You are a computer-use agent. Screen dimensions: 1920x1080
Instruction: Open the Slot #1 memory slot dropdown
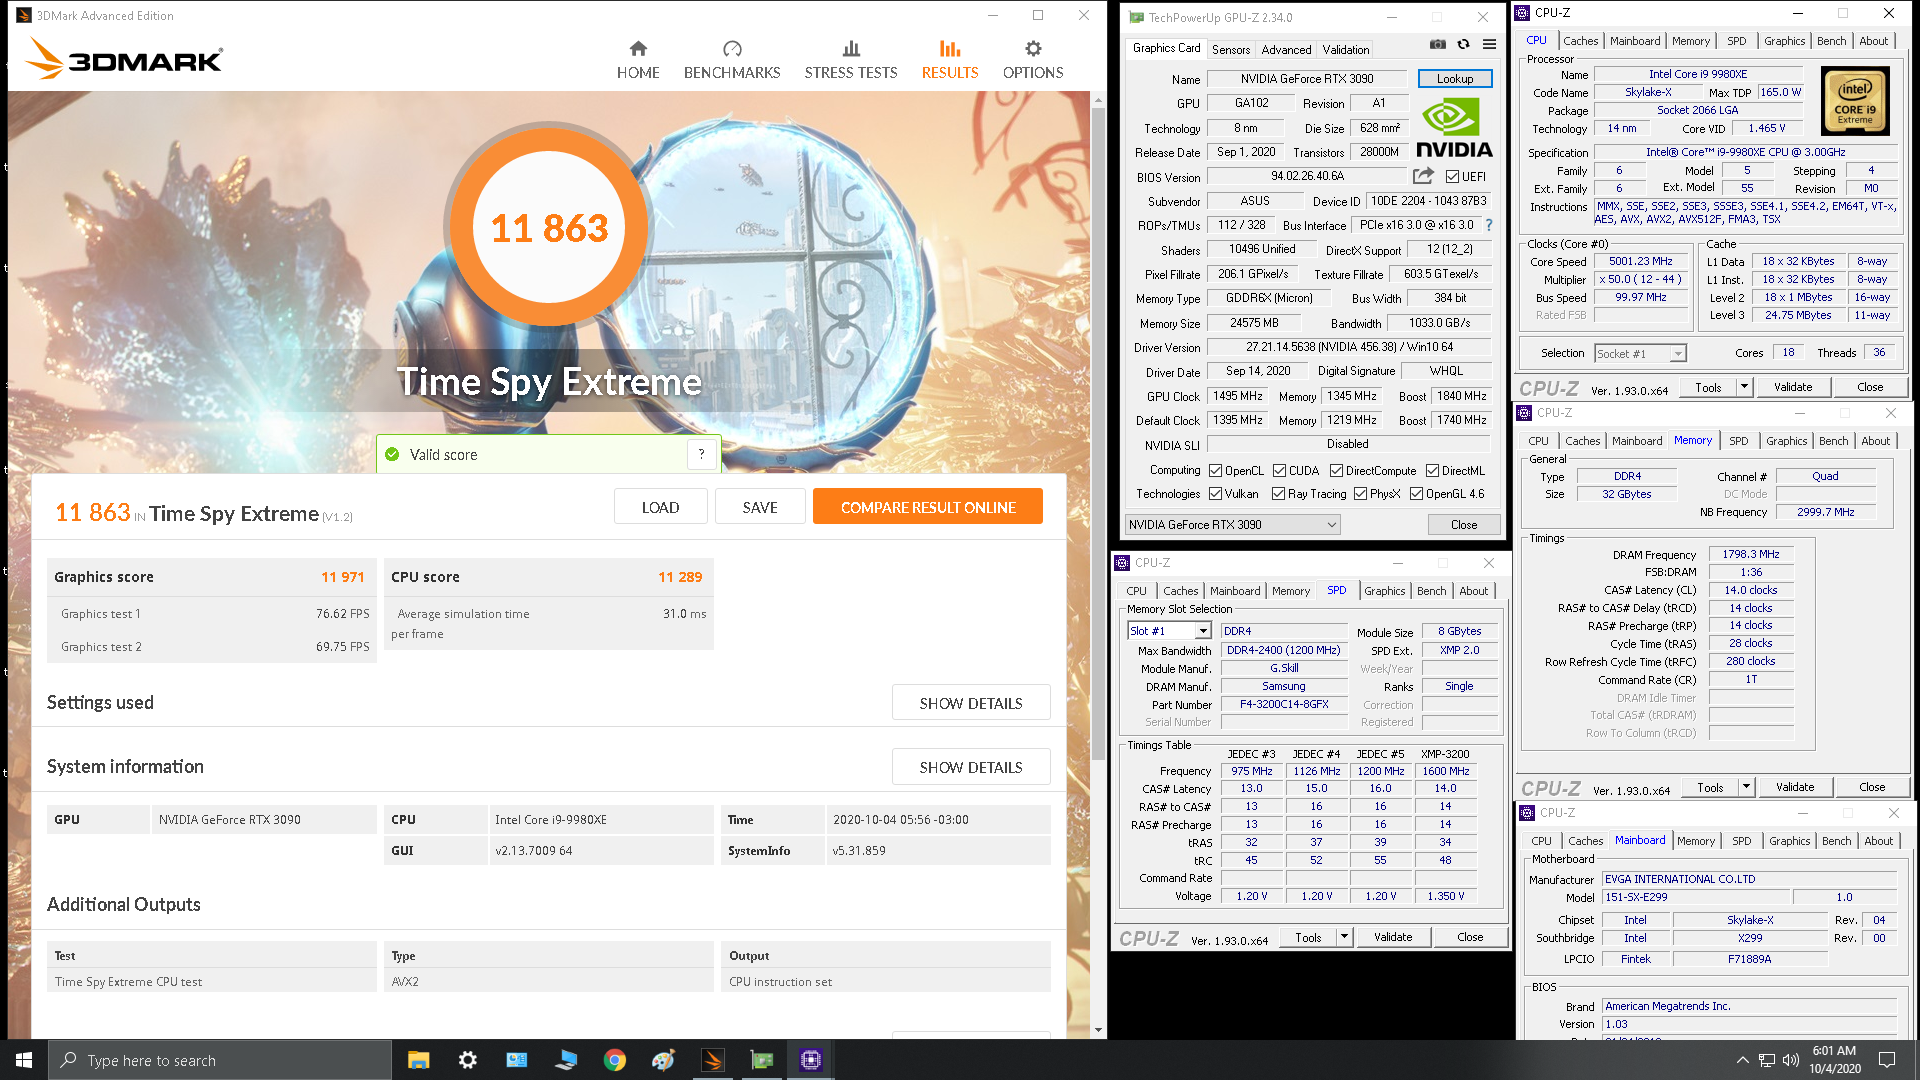pyautogui.click(x=1169, y=631)
